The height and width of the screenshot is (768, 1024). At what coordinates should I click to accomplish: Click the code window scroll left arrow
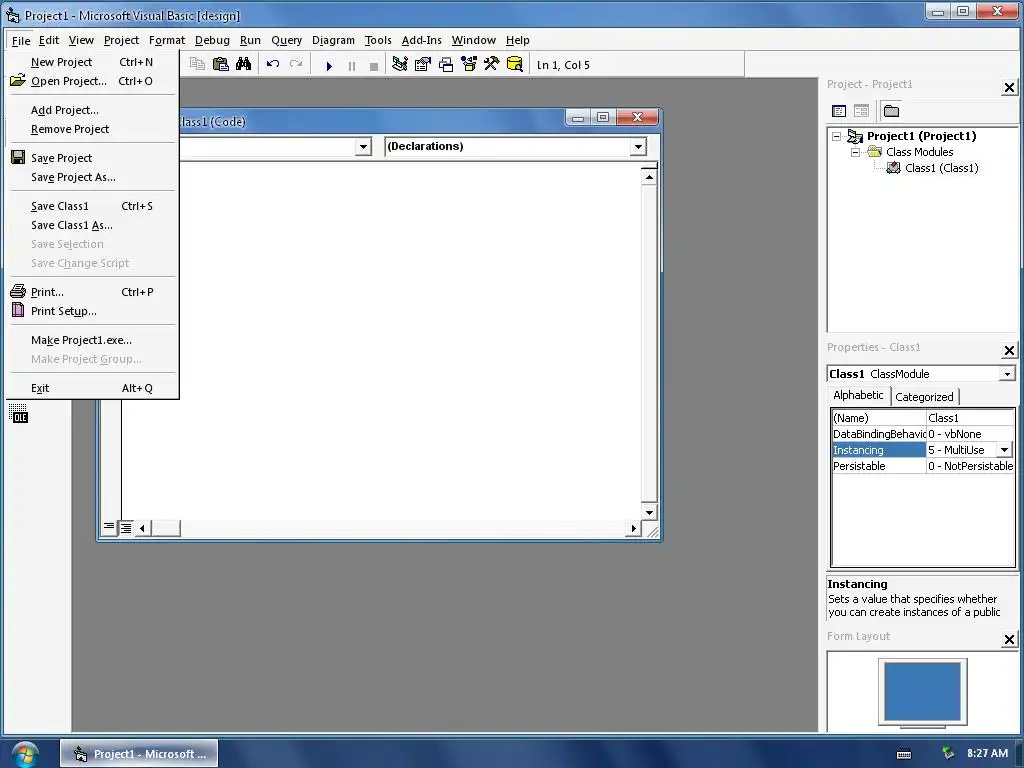click(x=142, y=528)
